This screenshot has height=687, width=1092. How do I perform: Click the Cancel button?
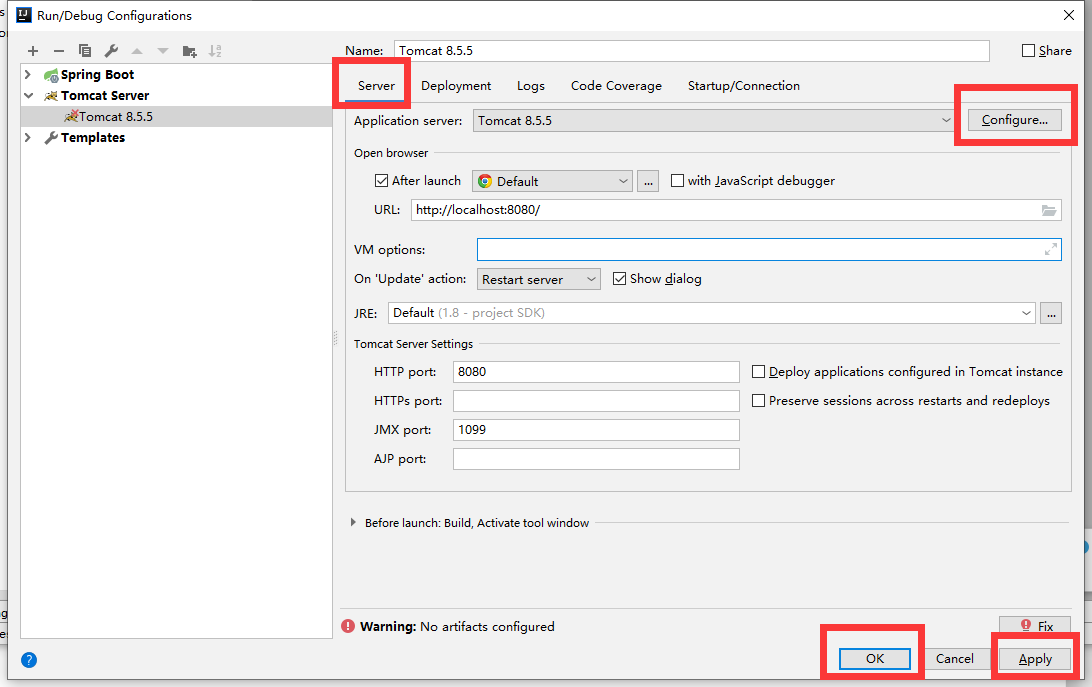954,658
